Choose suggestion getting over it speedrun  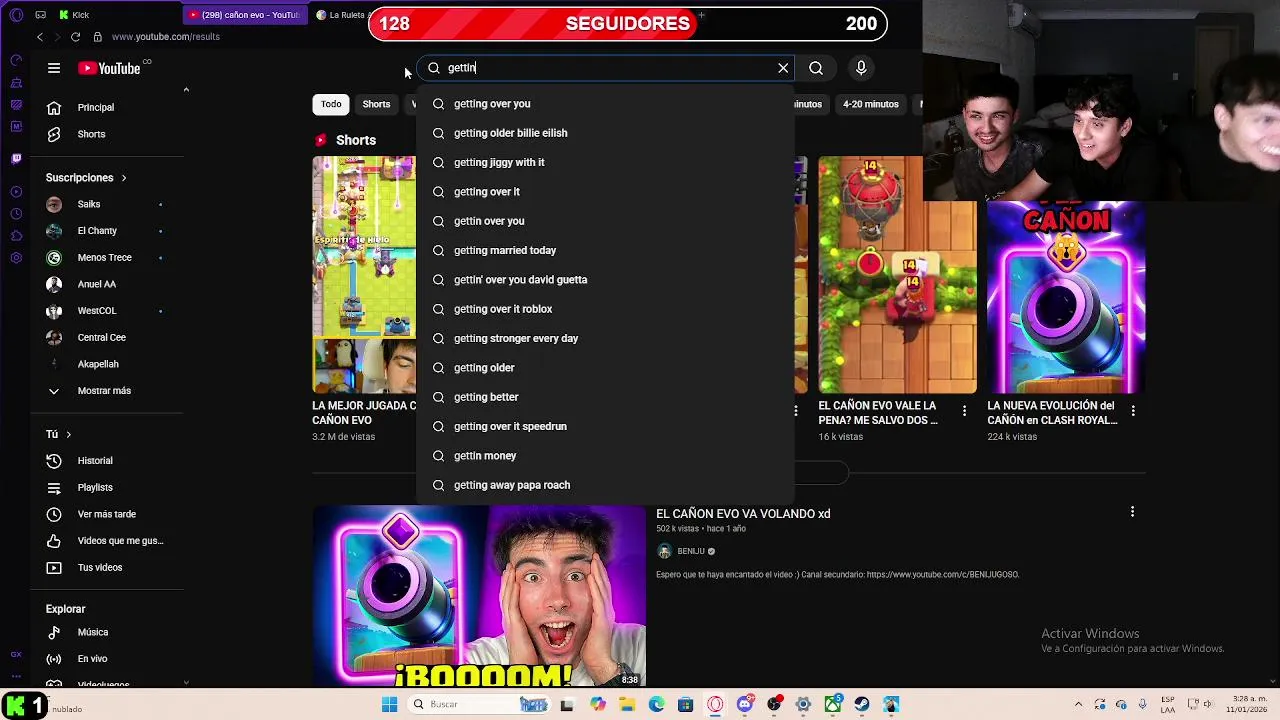tap(606, 426)
